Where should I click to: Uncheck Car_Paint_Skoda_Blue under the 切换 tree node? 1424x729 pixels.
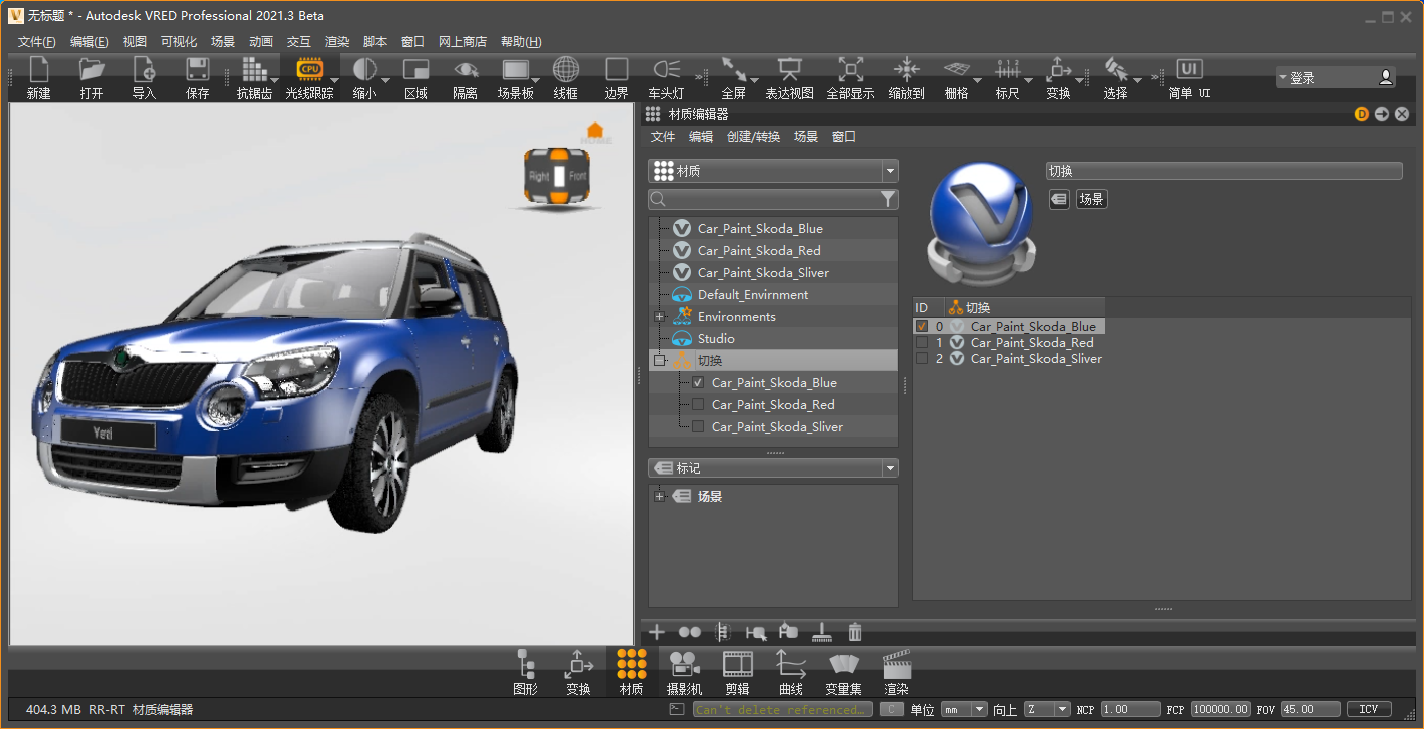tap(698, 383)
